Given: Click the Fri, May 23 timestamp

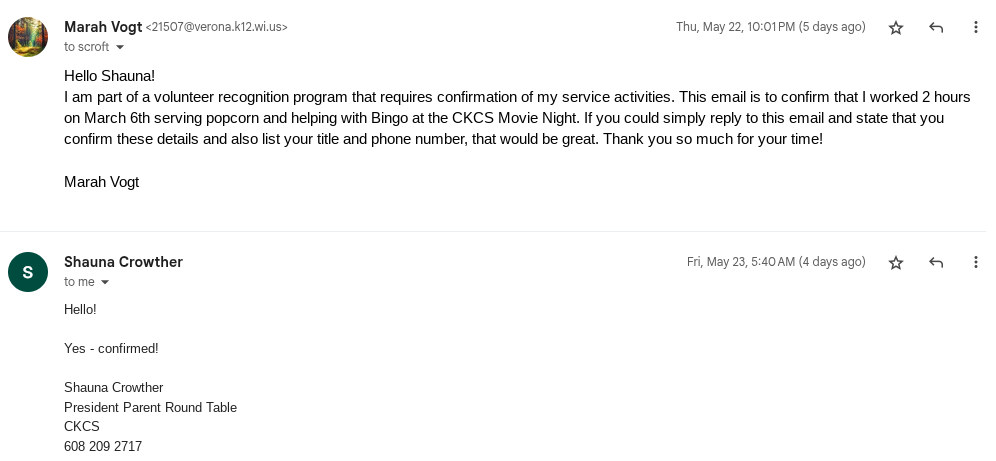Looking at the screenshot, I should tap(775, 262).
